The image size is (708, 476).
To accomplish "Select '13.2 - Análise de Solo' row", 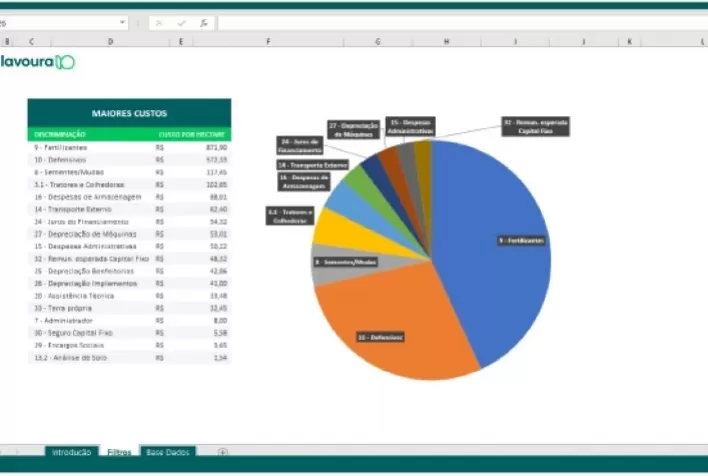I will pos(129,358).
